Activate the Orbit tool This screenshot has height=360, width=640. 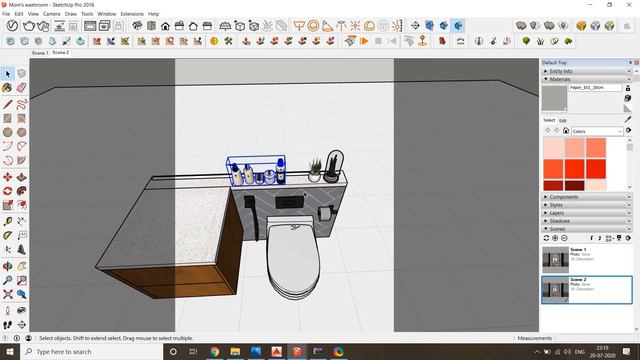pos(7,266)
